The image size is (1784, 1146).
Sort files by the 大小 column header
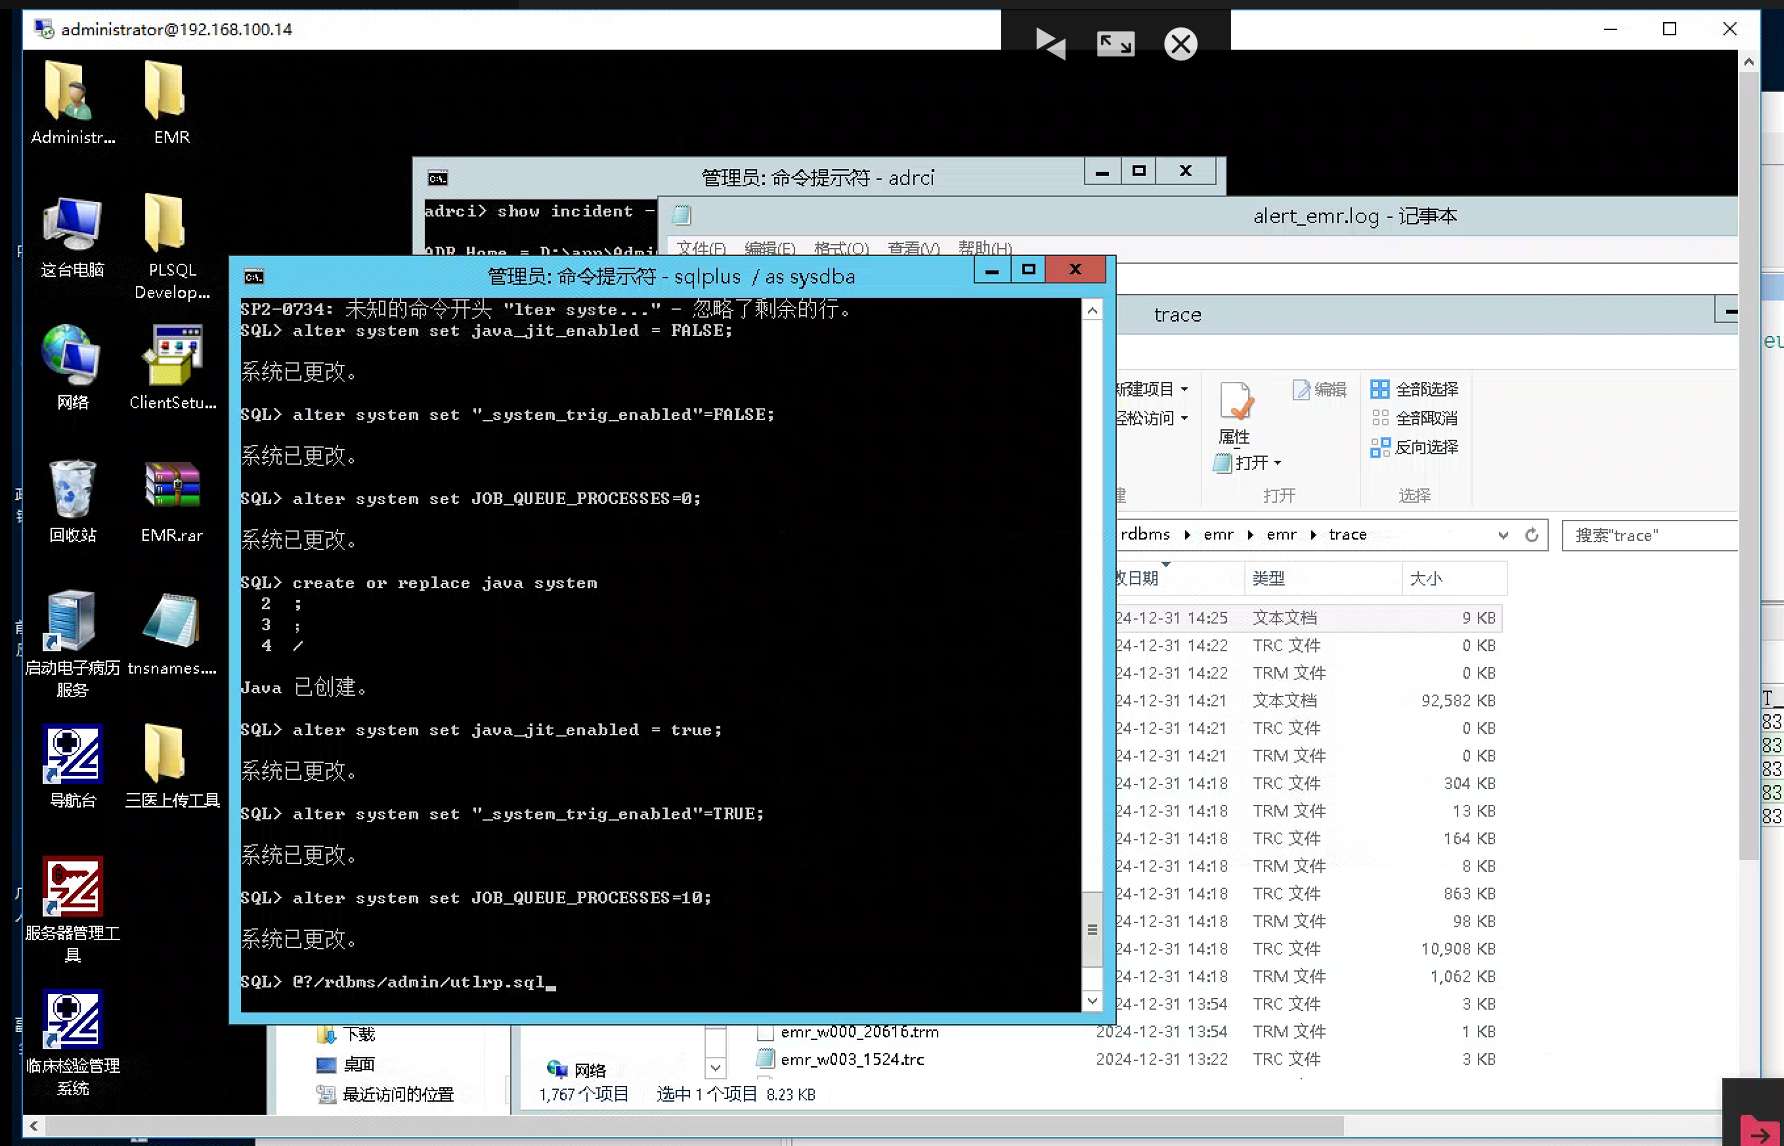point(1454,578)
